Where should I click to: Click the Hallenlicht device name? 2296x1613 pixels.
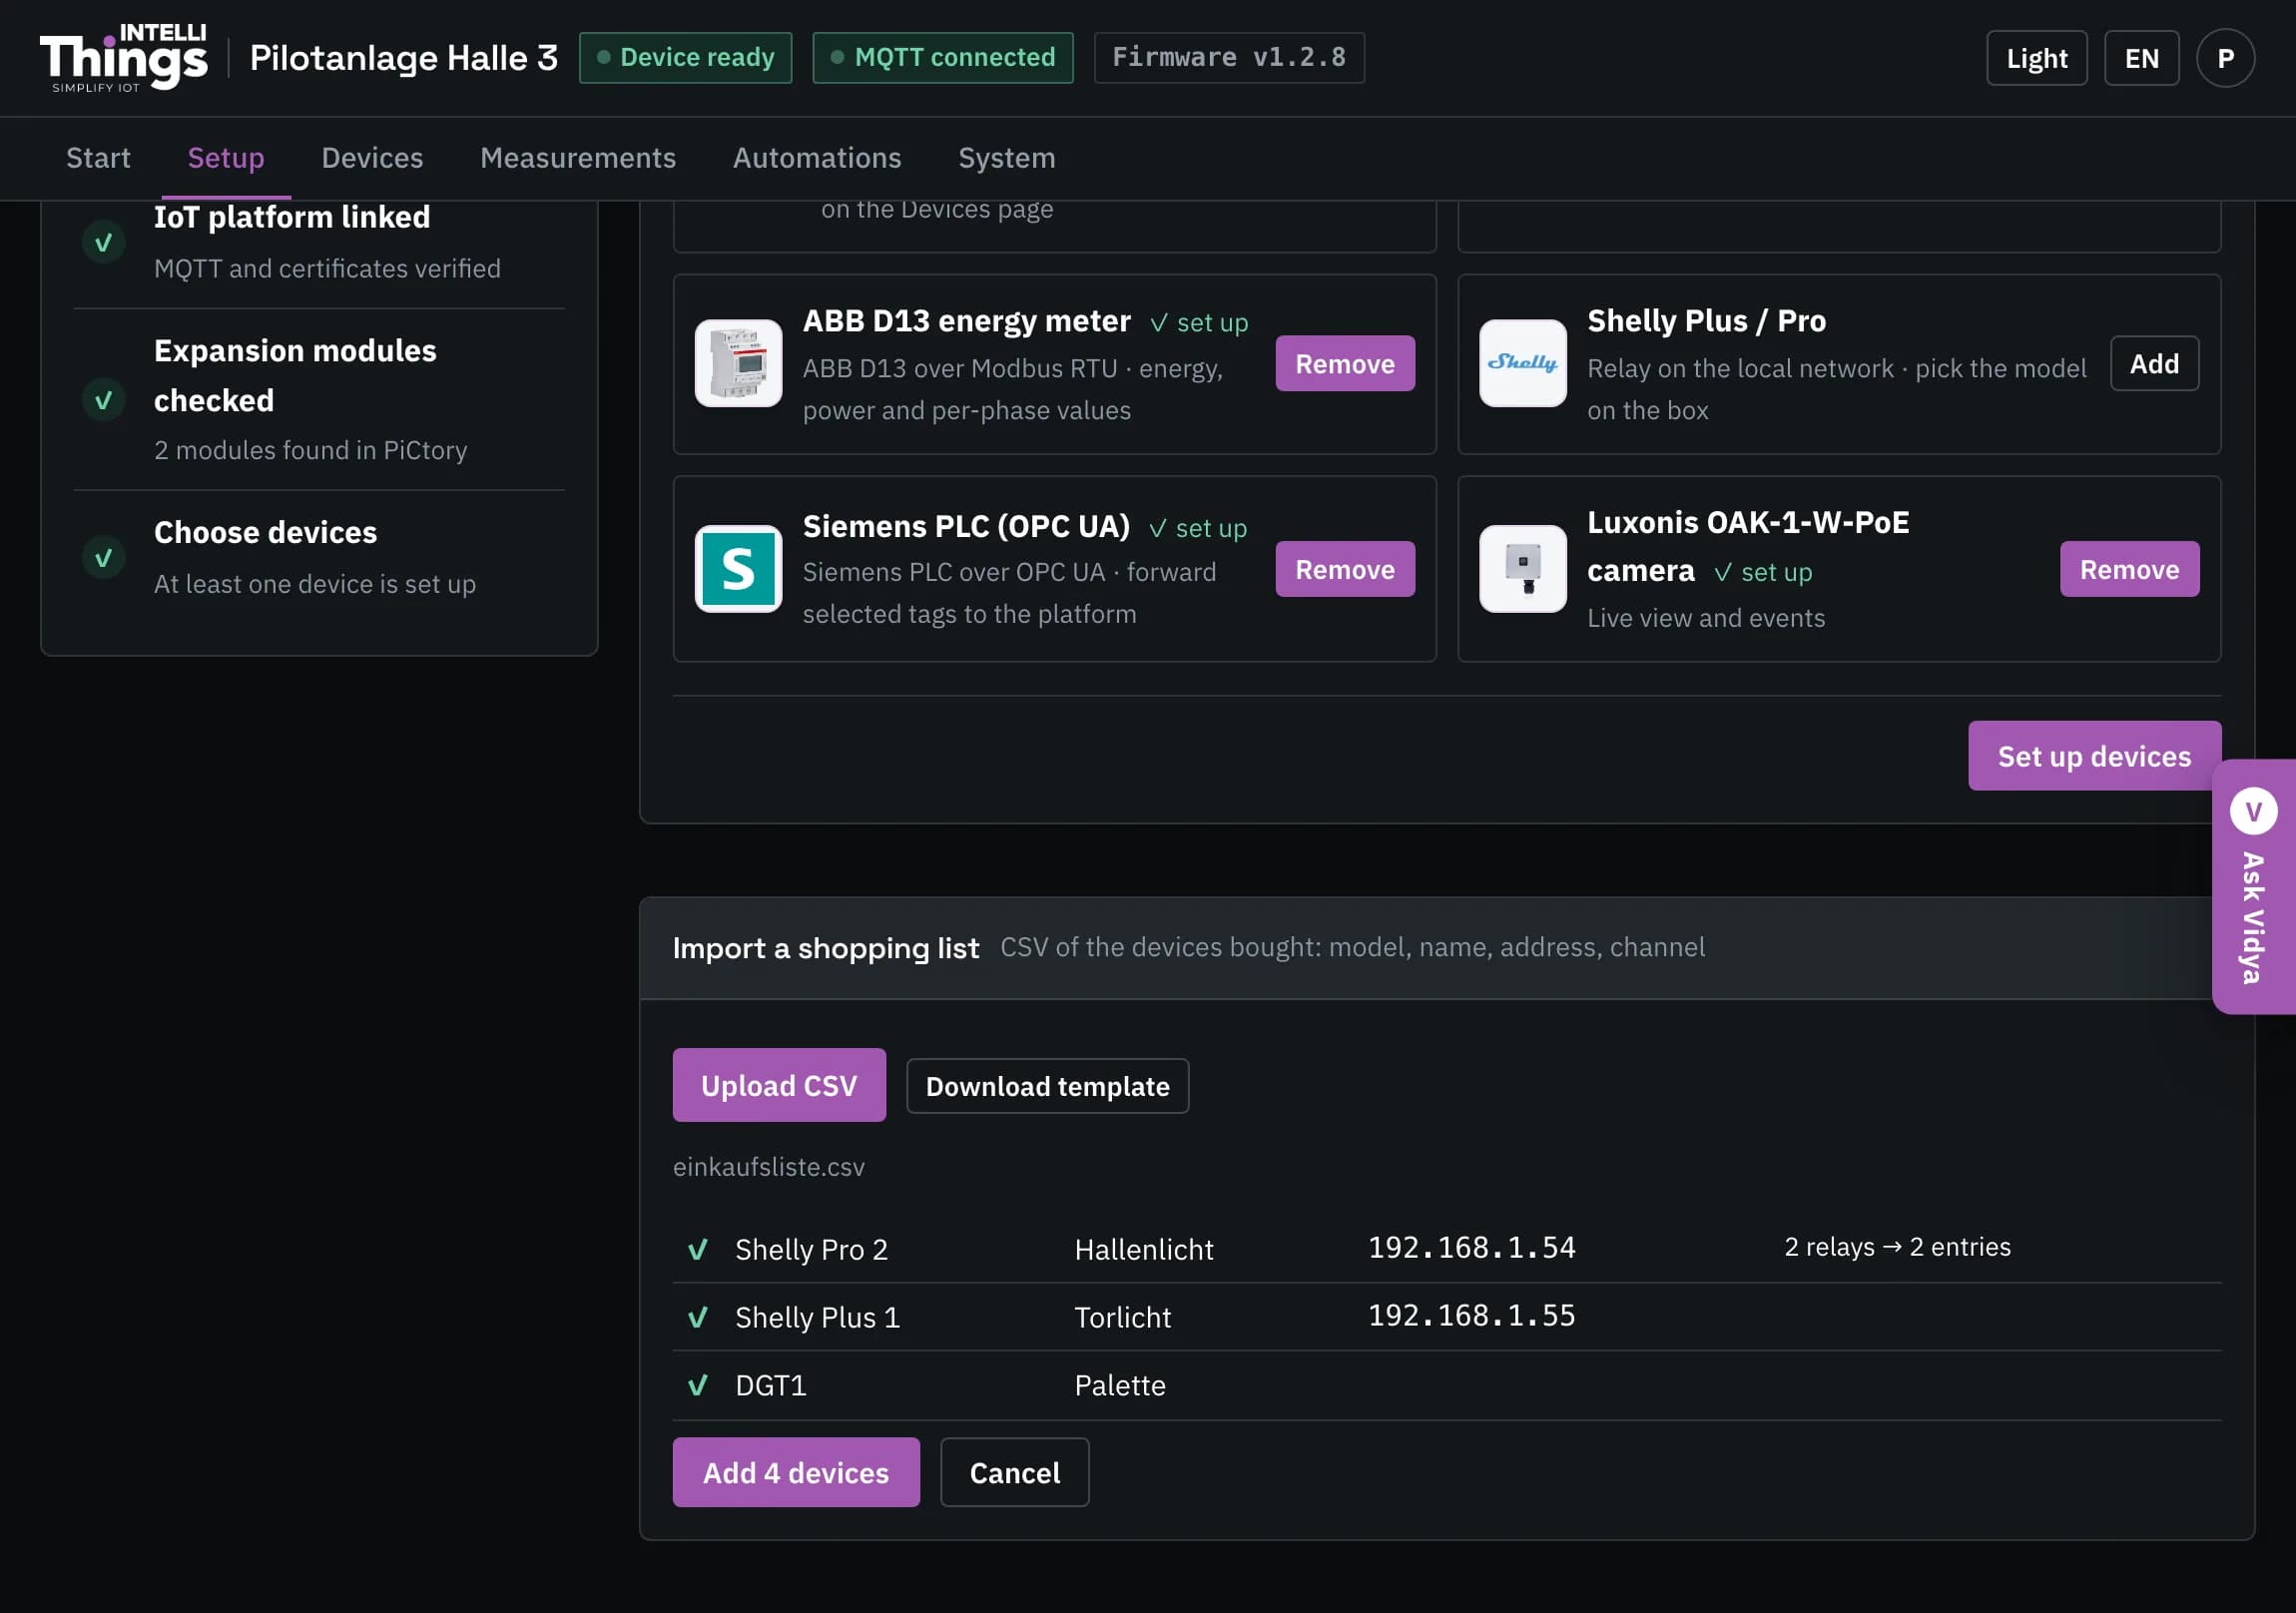pyautogui.click(x=1144, y=1249)
